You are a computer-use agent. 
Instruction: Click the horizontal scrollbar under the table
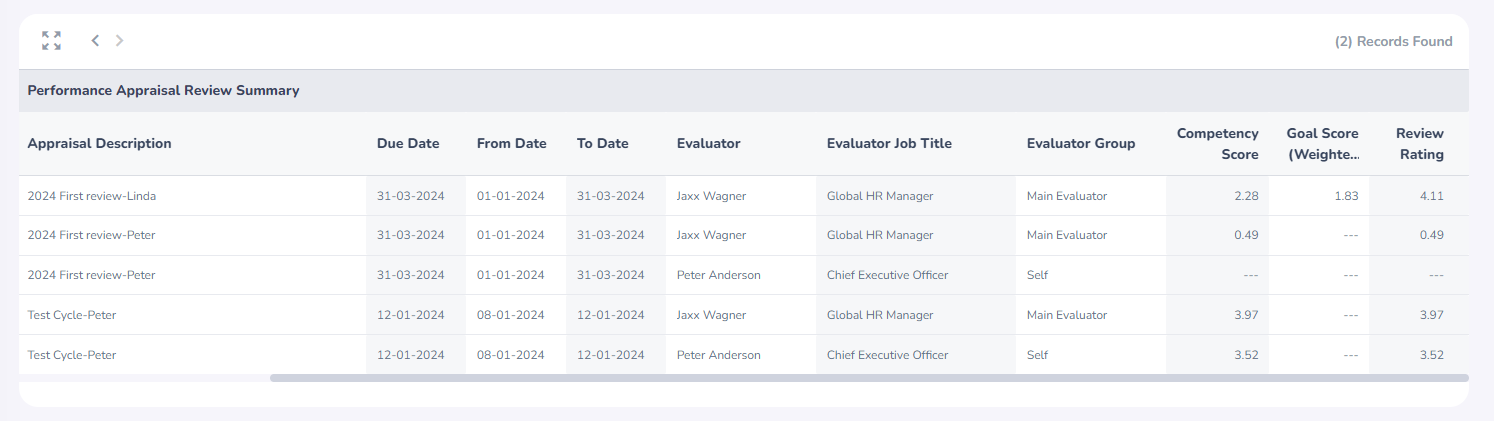pos(869,378)
